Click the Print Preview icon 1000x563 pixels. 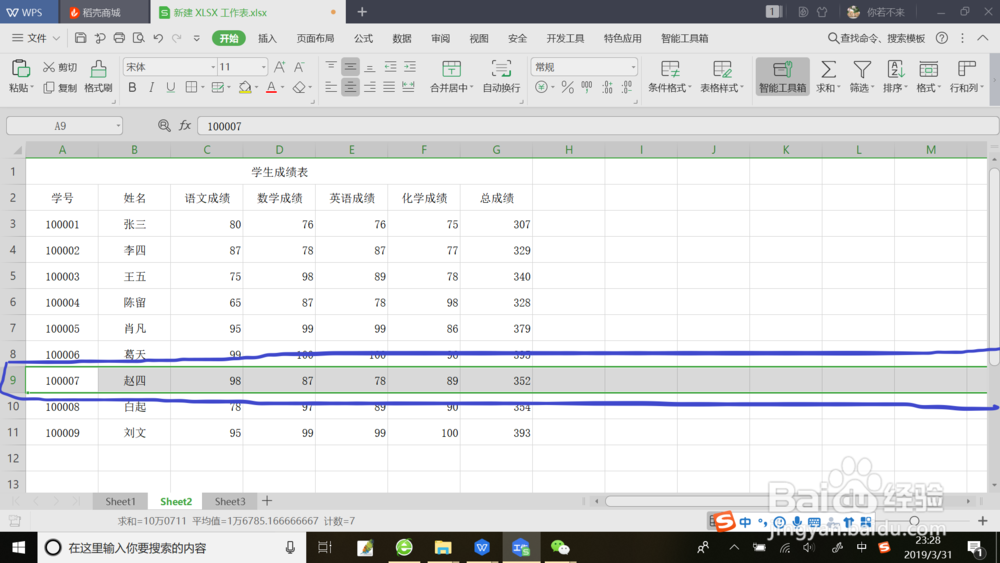click(138, 38)
